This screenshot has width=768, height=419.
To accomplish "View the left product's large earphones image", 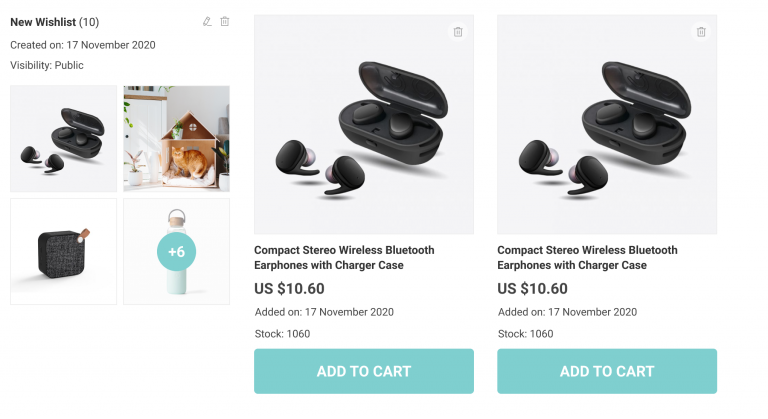I will click(364, 125).
